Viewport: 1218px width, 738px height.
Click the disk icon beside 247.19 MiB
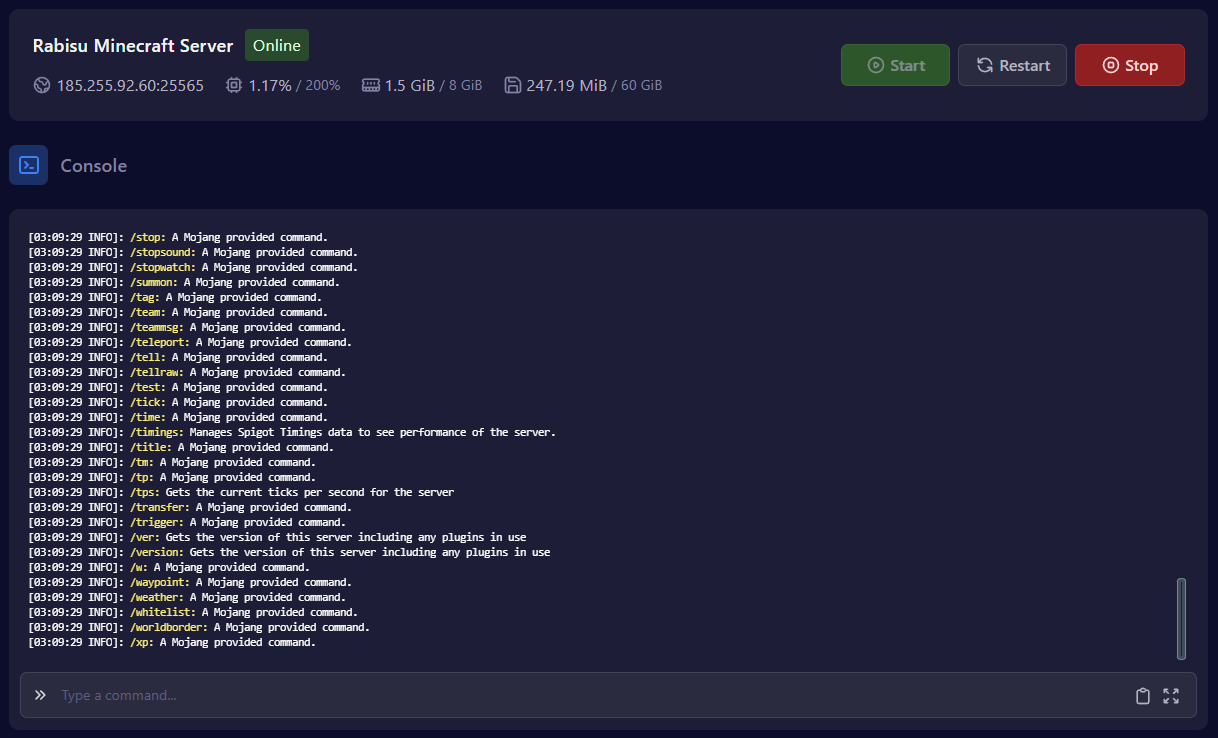click(x=512, y=86)
